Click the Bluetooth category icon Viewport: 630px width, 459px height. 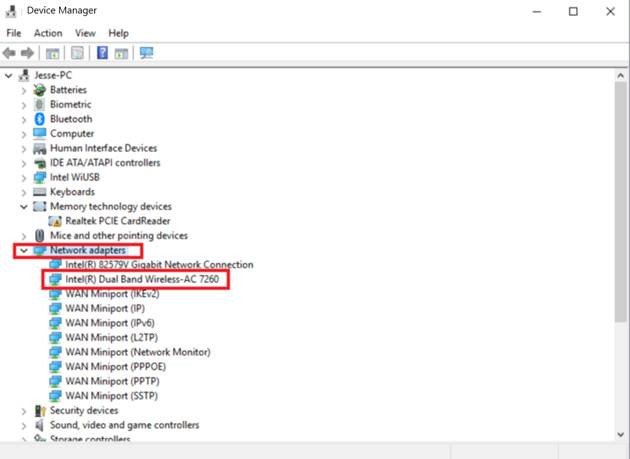coord(39,119)
